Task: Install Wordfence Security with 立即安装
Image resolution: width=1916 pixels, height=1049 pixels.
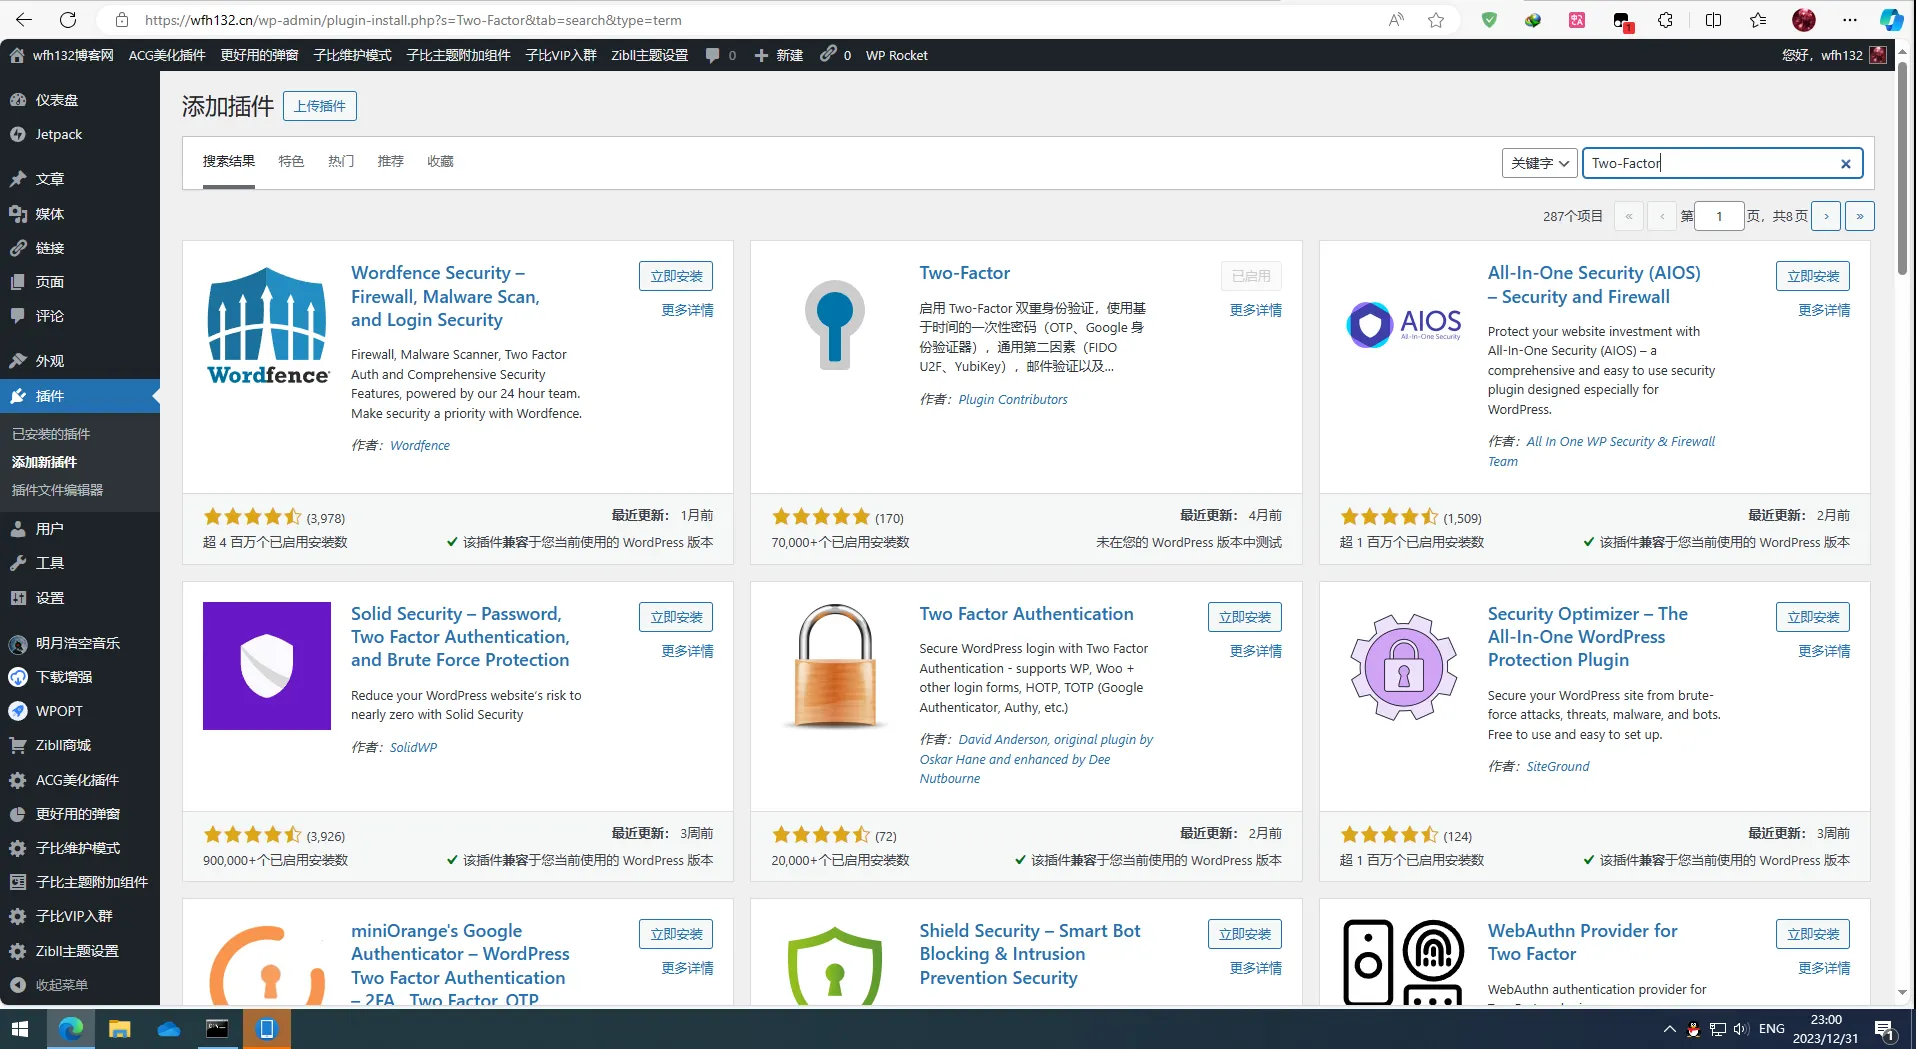Action: point(676,276)
